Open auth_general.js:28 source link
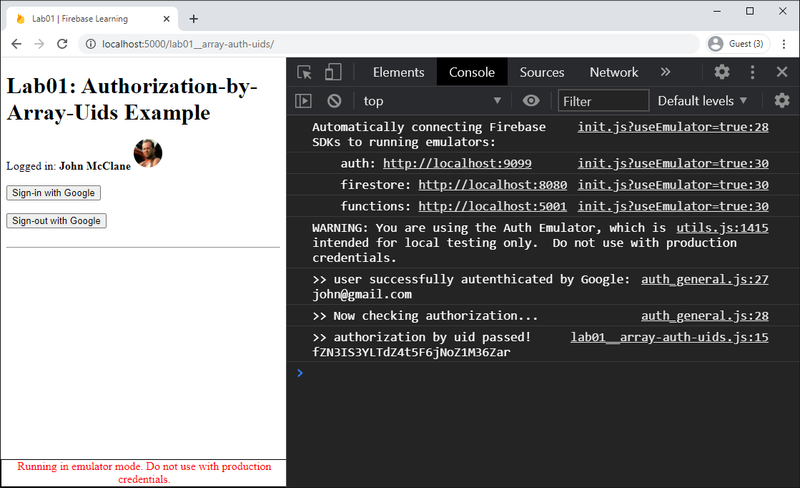The width and height of the screenshot is (800, 488). 705,316
